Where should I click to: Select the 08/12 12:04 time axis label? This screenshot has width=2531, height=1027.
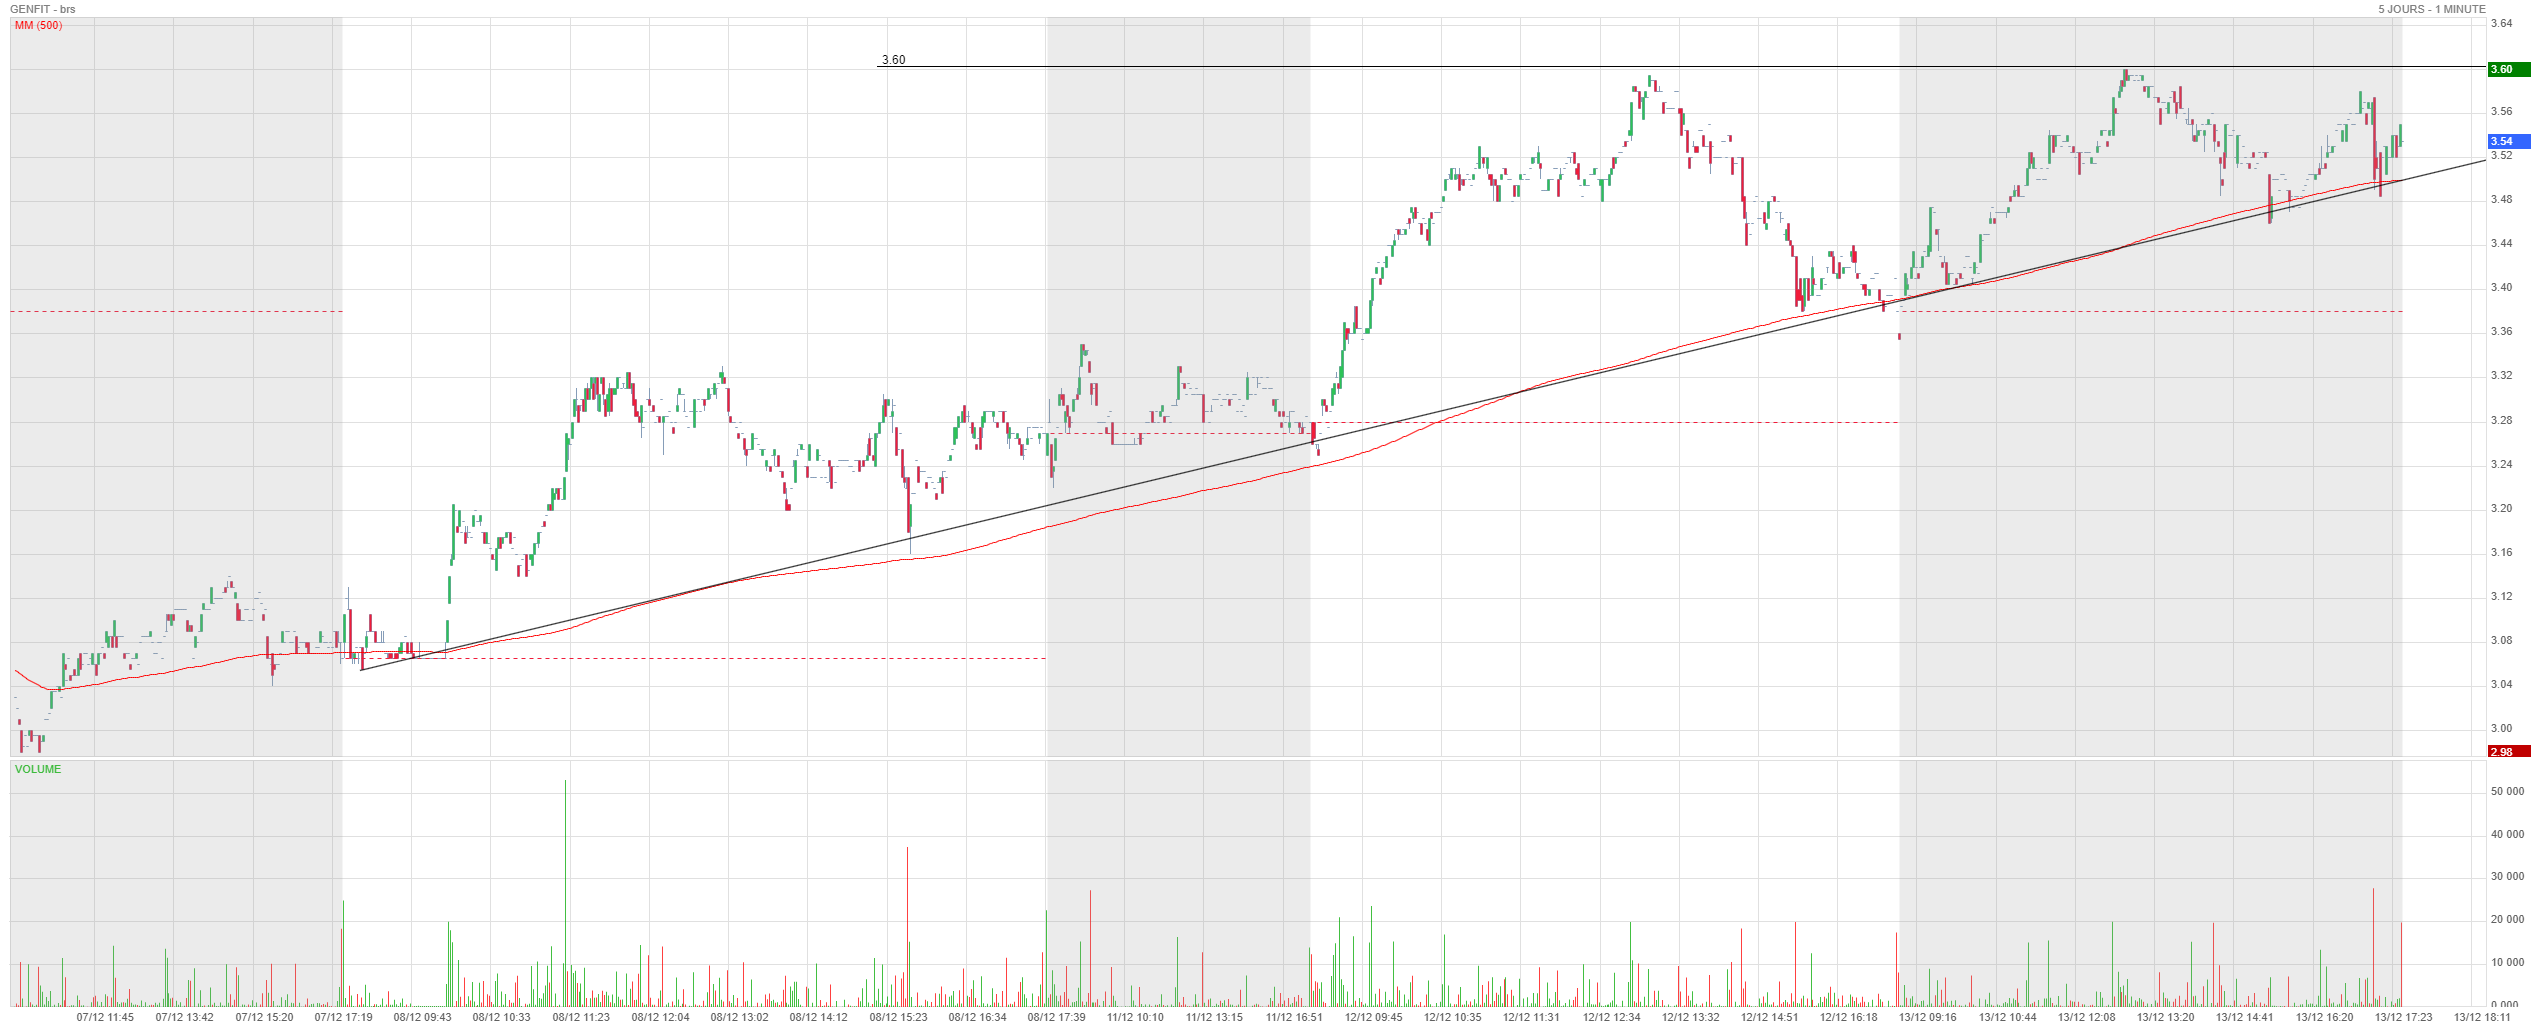coord(660,1017)
